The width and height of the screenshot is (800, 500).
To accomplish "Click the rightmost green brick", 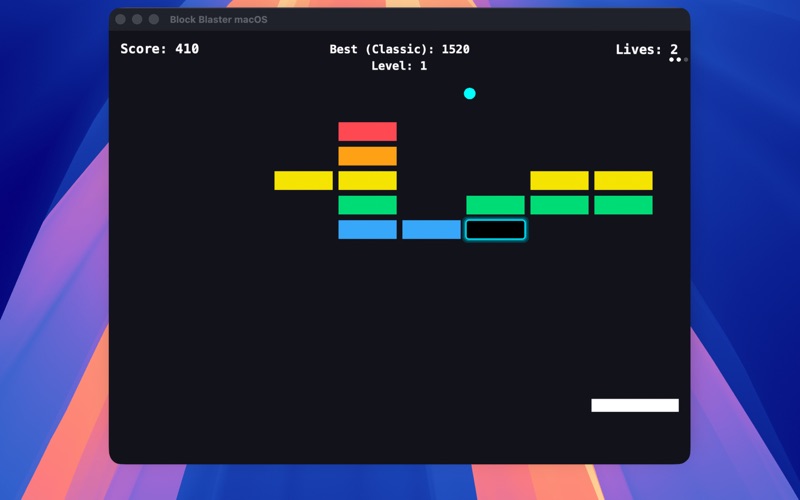I will point(623,205).
